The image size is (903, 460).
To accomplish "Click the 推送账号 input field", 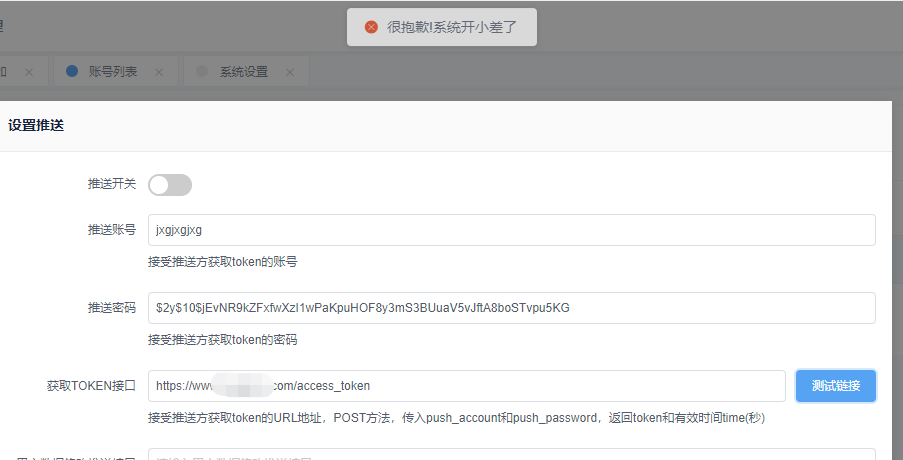I will coord(511,230).
